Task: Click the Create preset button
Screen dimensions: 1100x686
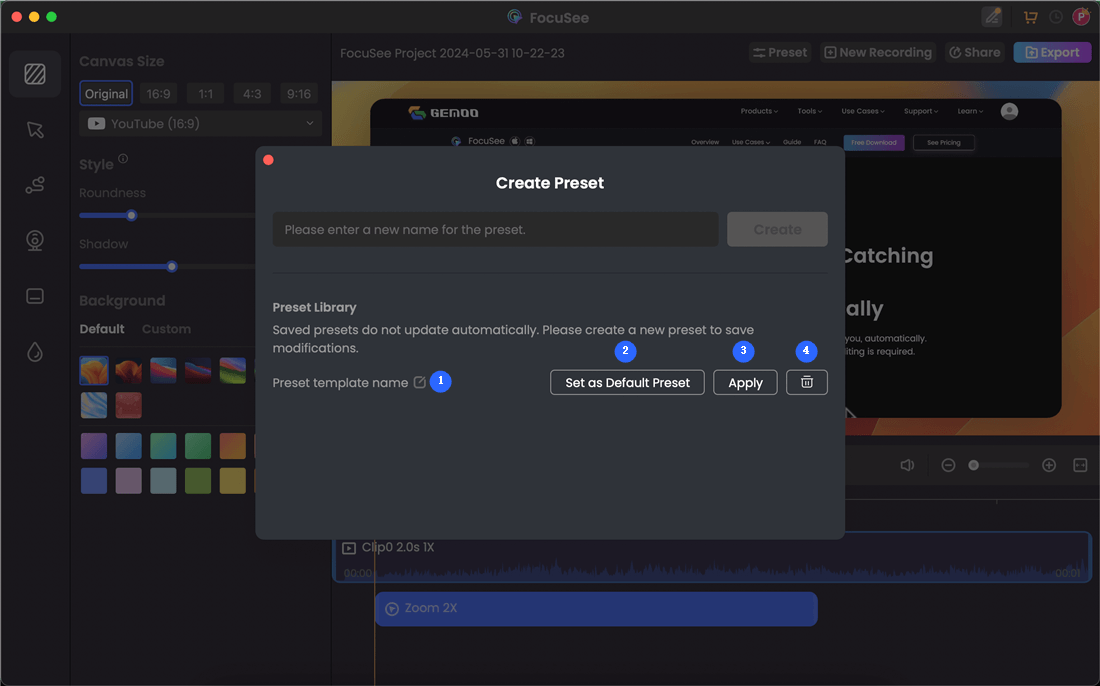Action: pyautogui.click(x=777, y=229)
